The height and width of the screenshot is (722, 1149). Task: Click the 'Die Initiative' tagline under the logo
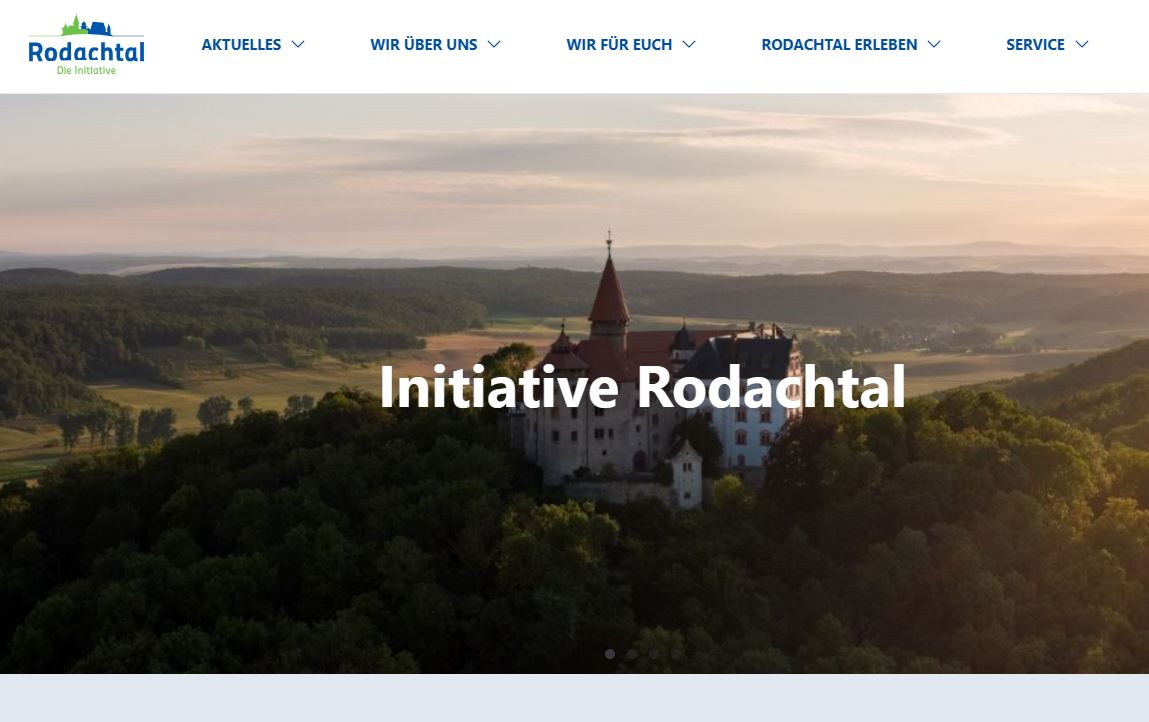pos(86,70)
